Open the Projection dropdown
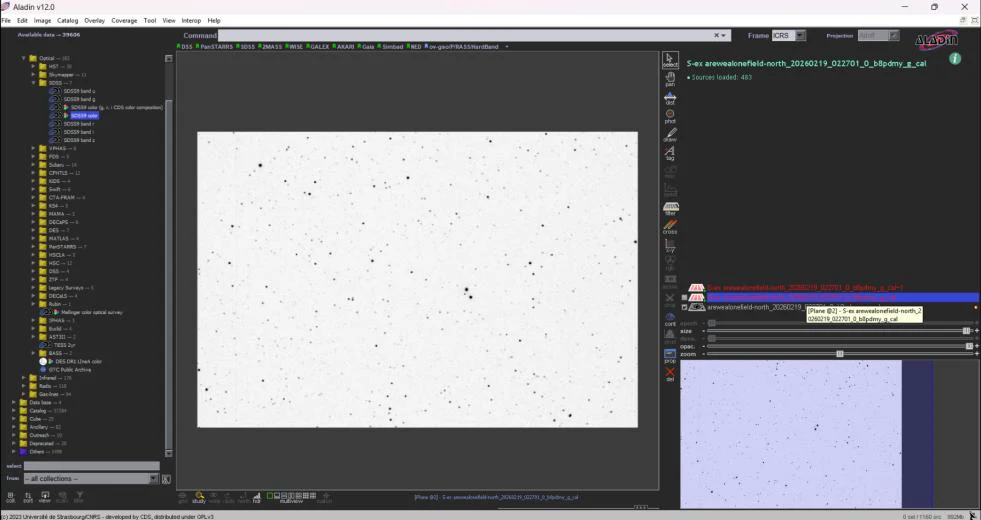The image size is (981, 520). (878, 36)
